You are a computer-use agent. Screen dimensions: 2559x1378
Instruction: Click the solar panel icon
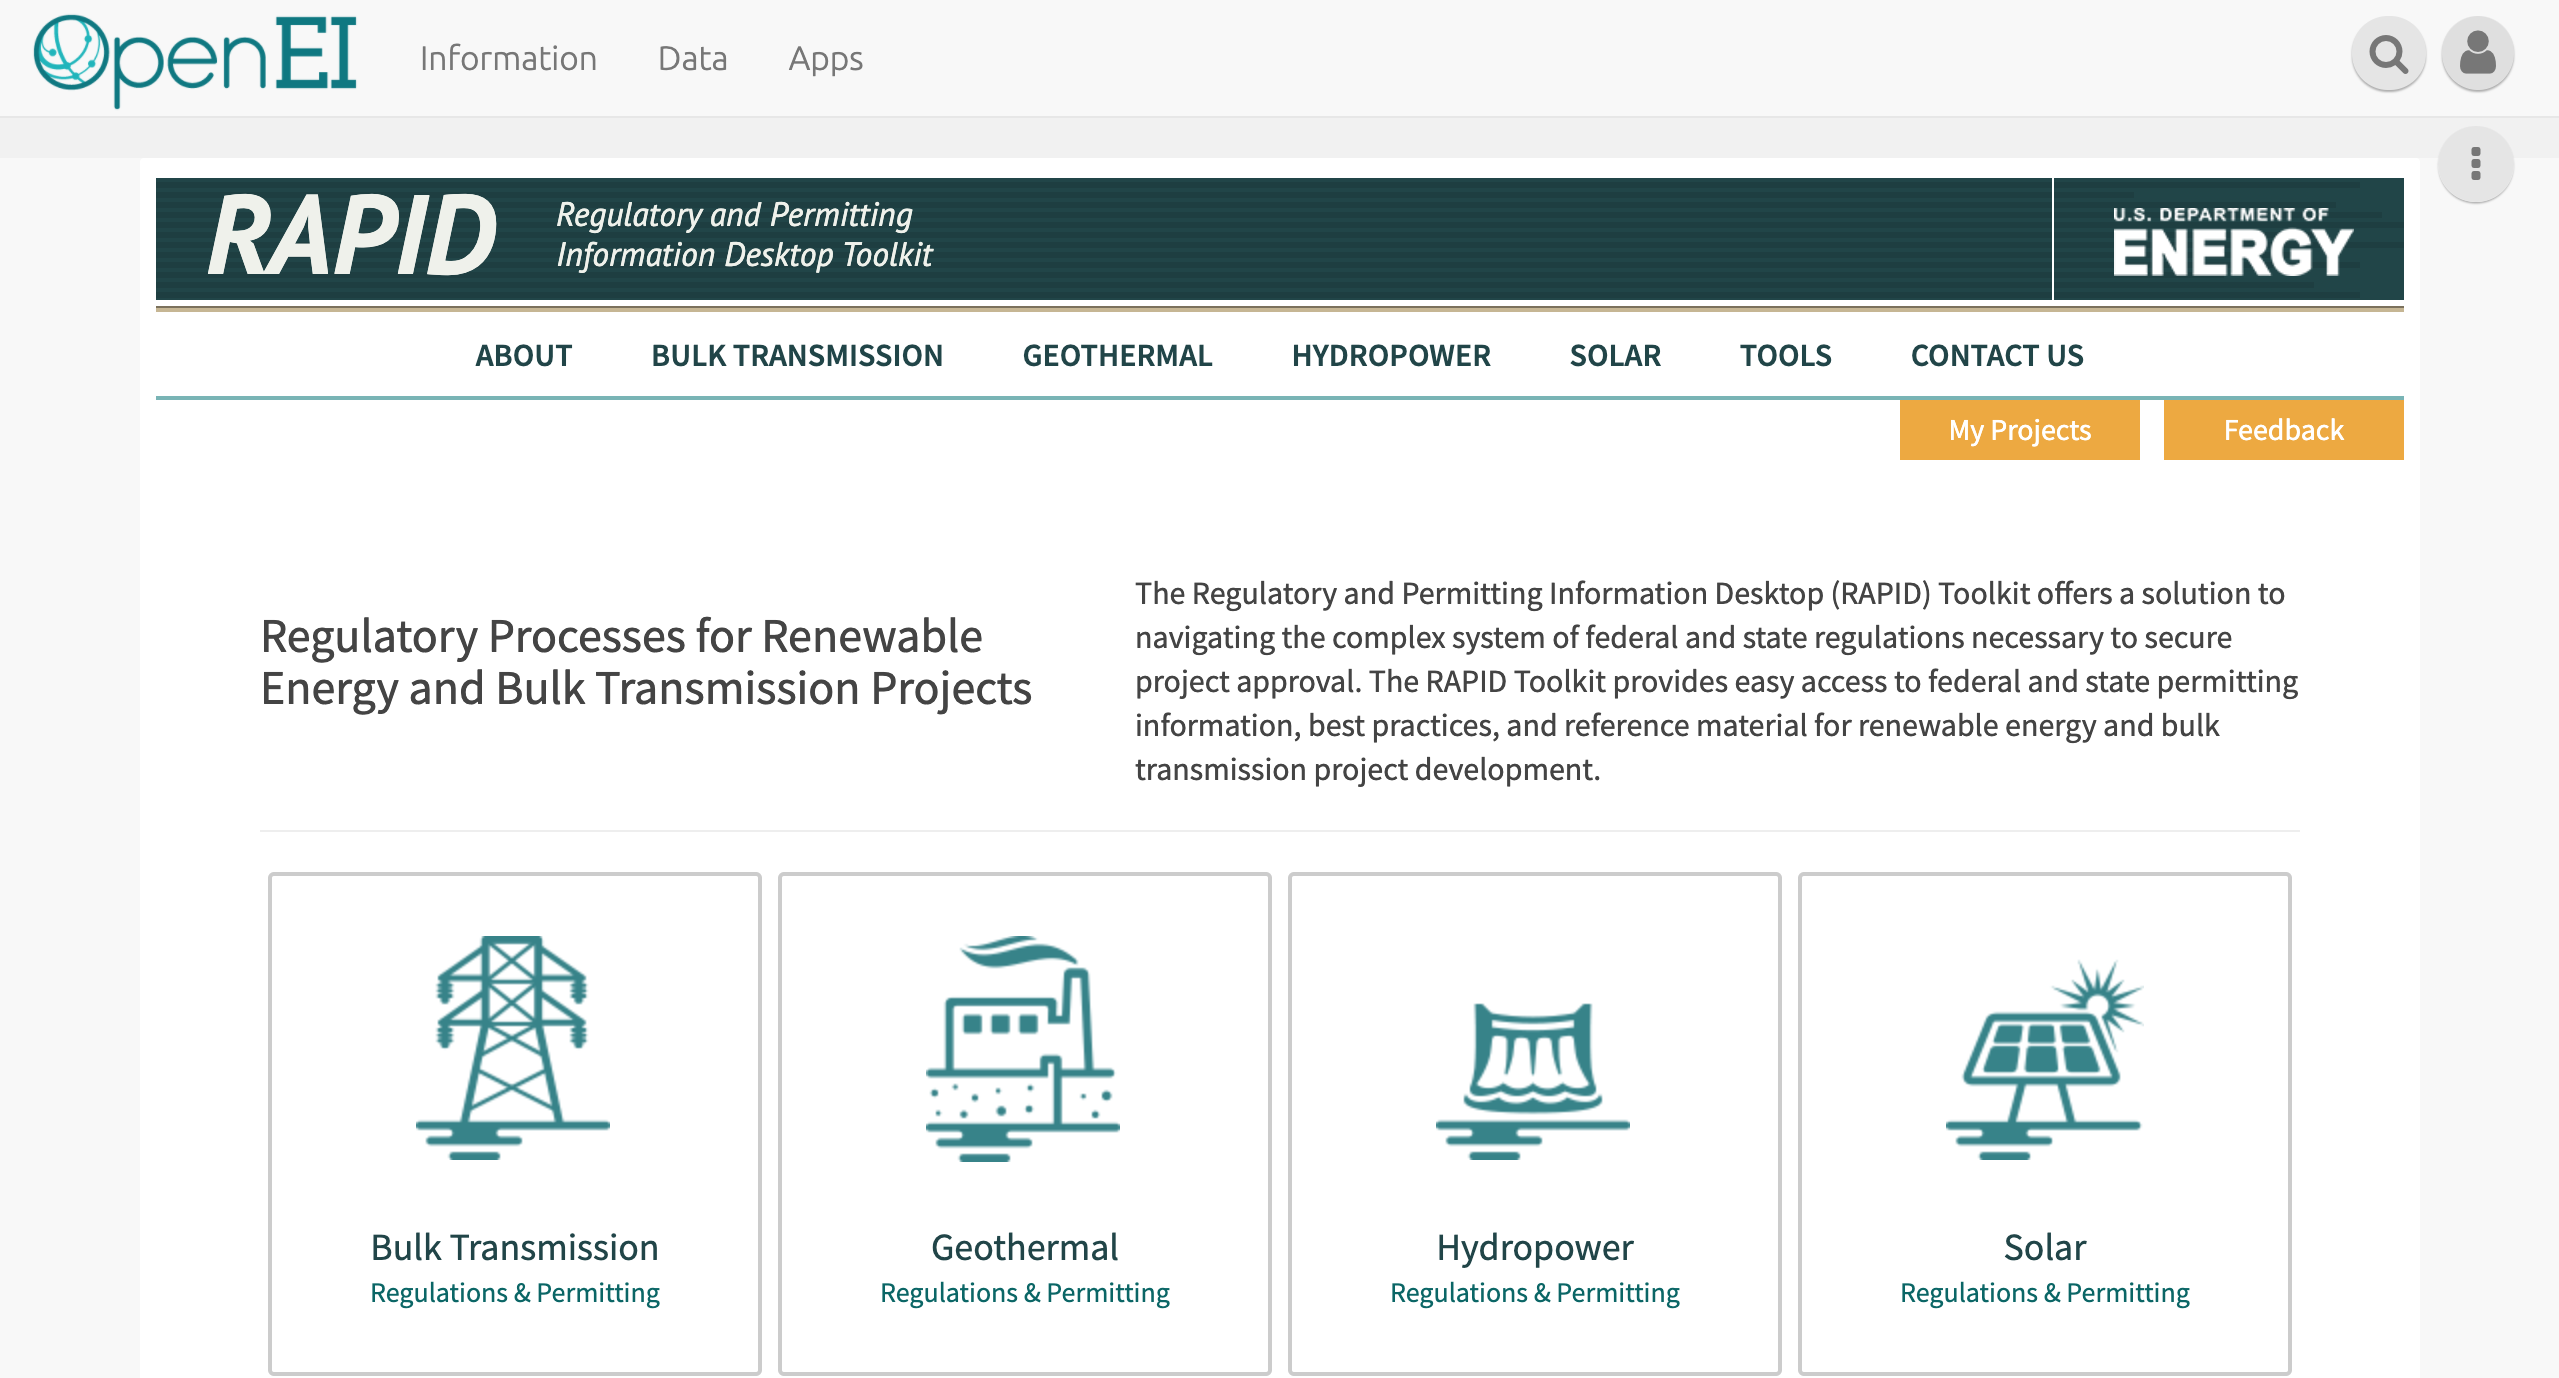click(x=2043, y=1060)
